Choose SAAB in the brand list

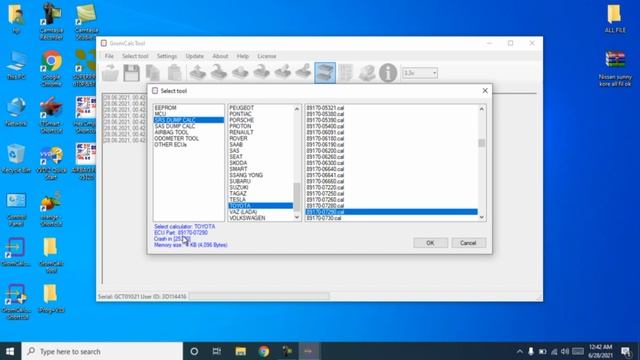(260, 144)
